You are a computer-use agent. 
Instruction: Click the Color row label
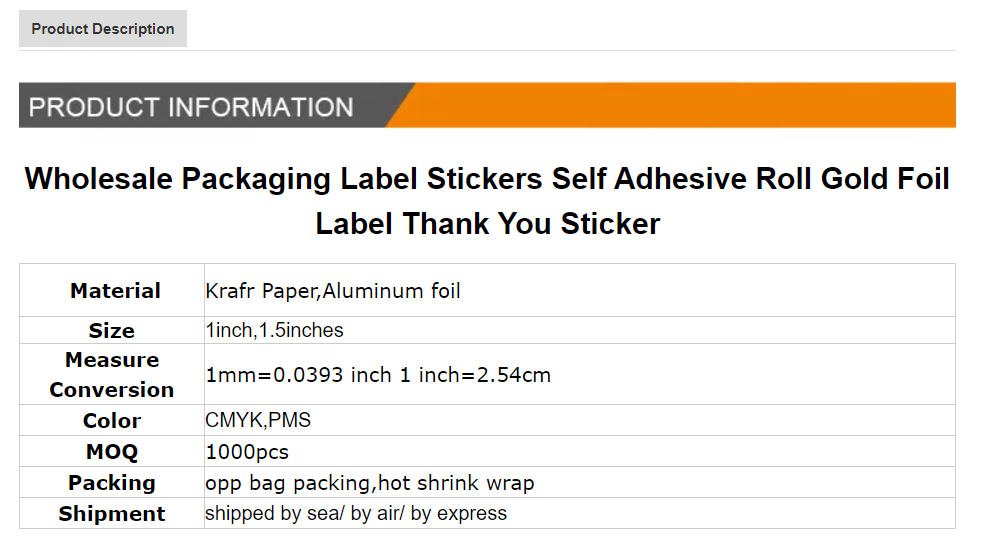(x=112, y=420)
